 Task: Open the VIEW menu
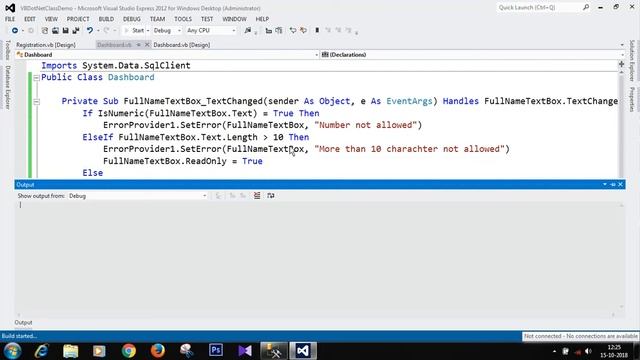tap(51, 19)
